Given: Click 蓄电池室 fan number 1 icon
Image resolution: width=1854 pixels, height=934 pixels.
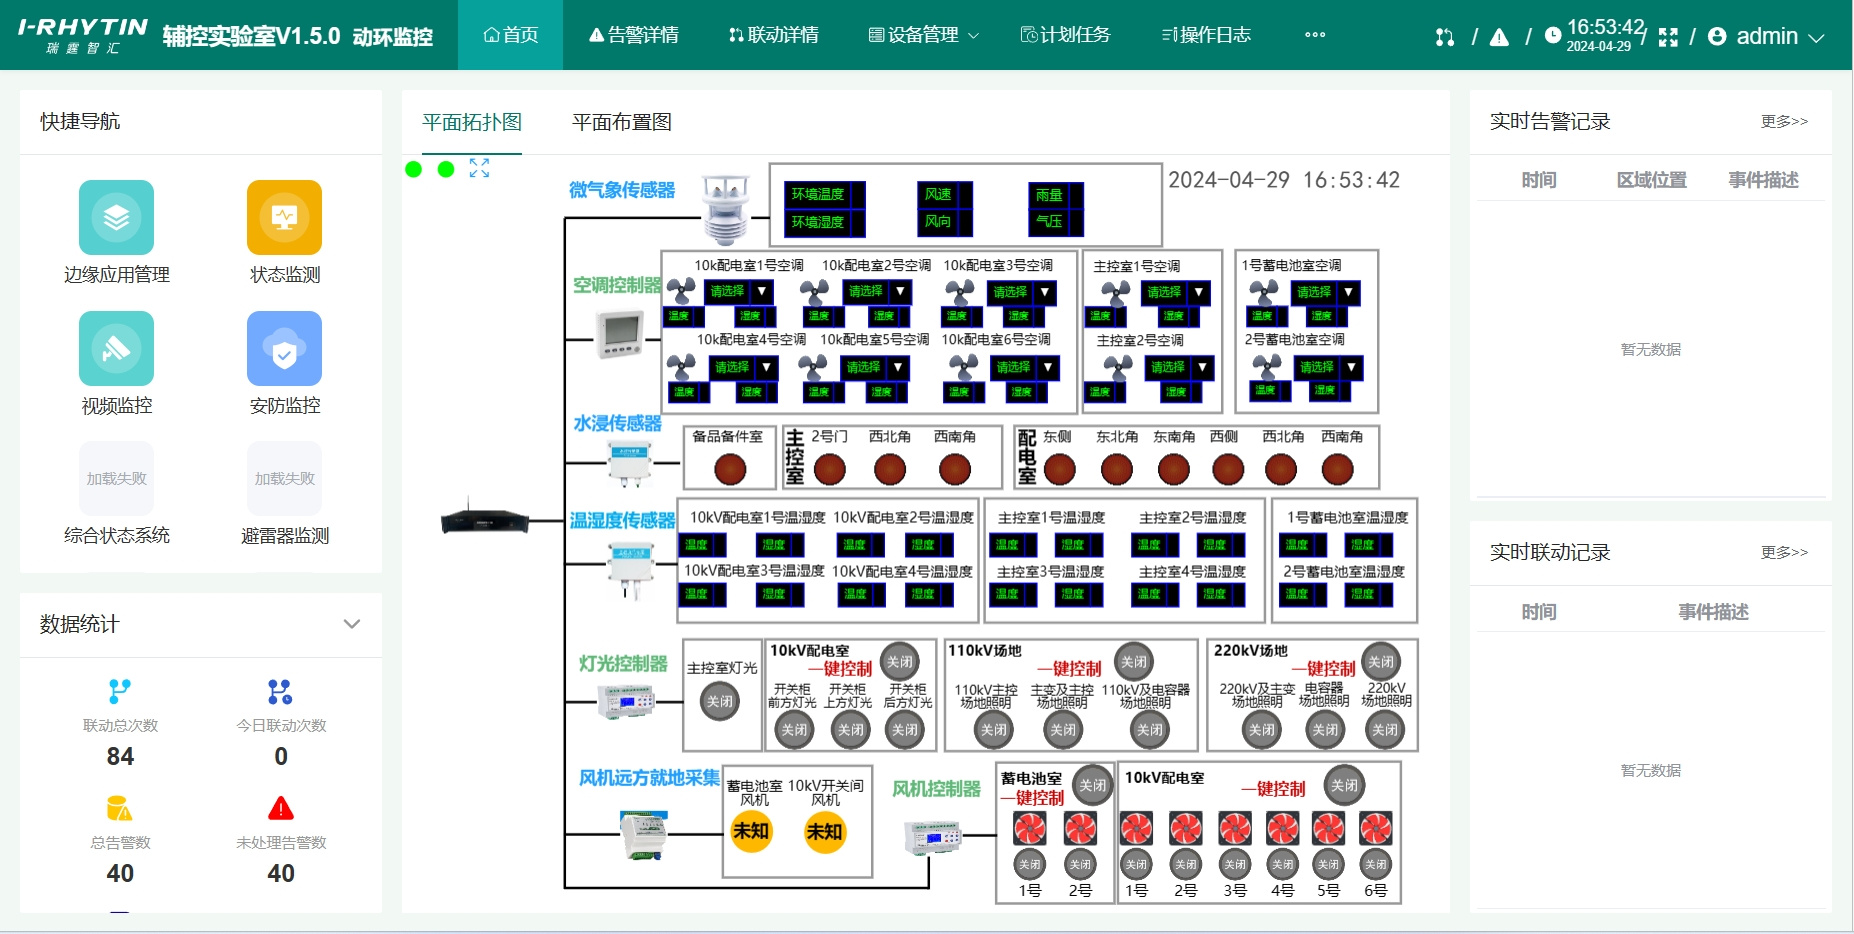Looking at the screenshot, I should 1029,828.
